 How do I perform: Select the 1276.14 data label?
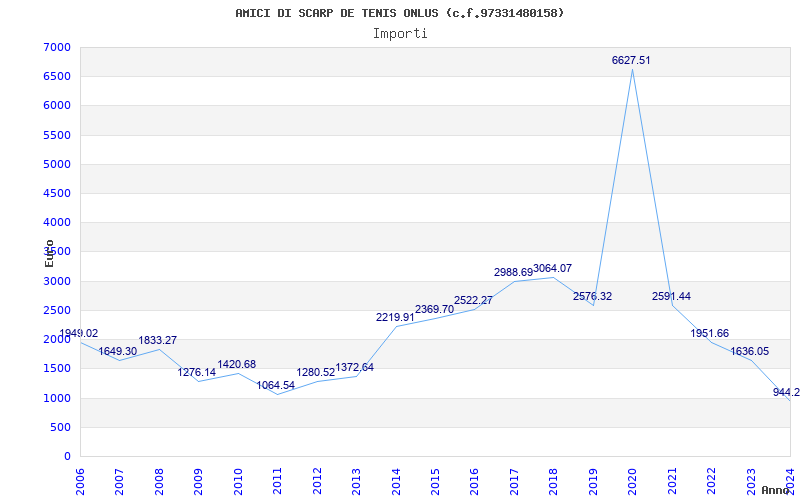click(197, 373)
